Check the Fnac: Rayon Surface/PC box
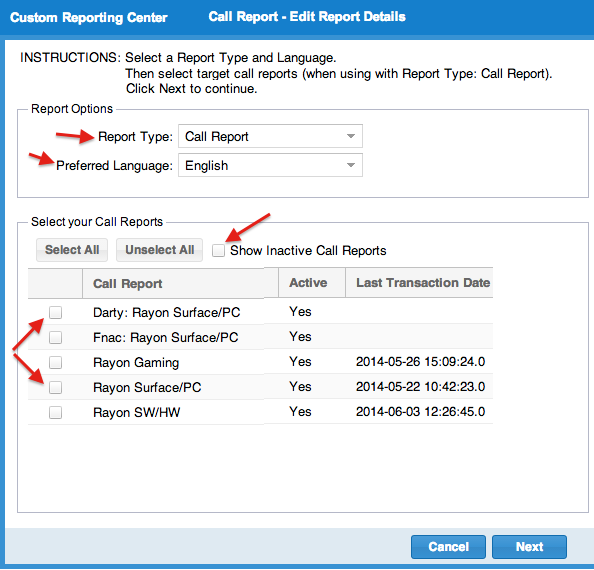Viewport: 594px width, 570px height. (x=56, y=337)
